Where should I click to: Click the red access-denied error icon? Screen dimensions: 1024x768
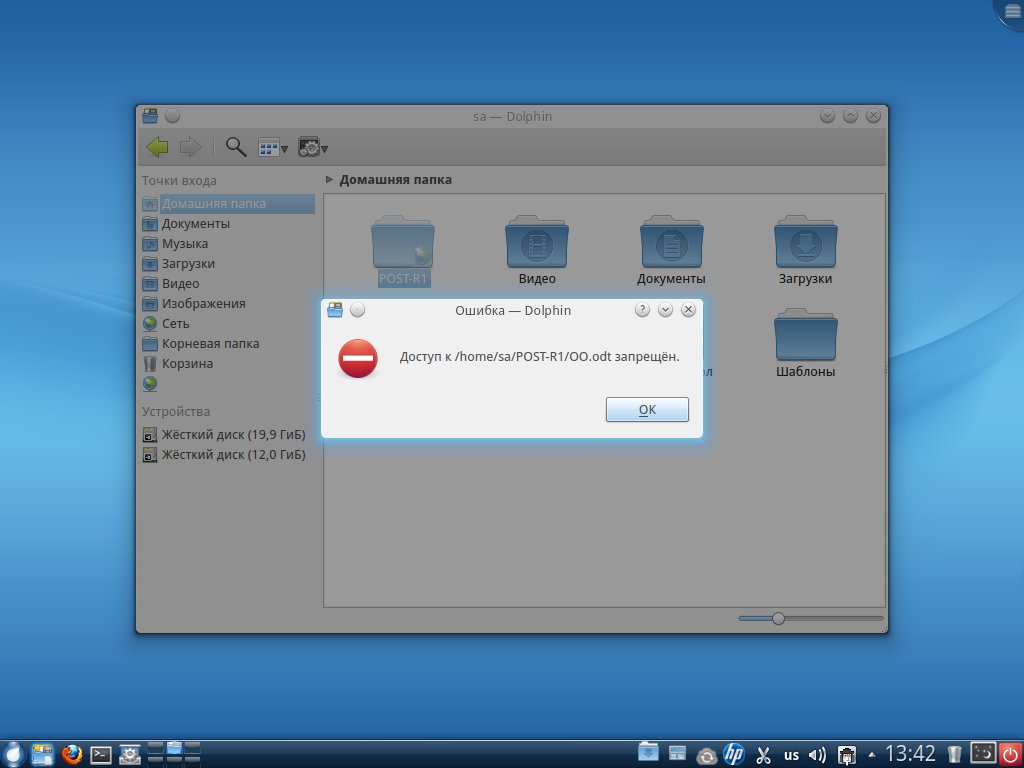[x=358, y=358]
